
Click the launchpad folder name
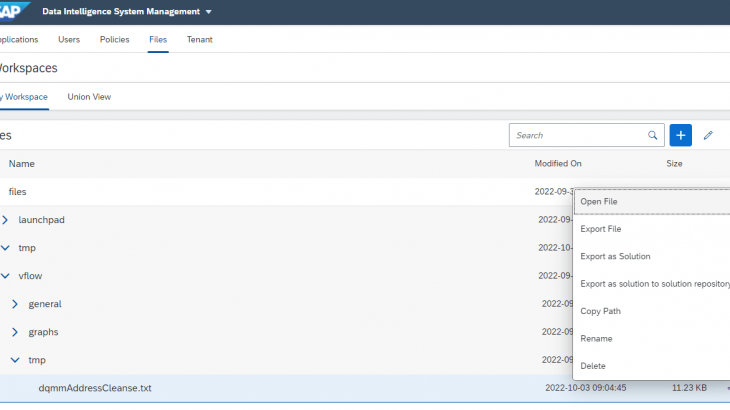(41, 220)
